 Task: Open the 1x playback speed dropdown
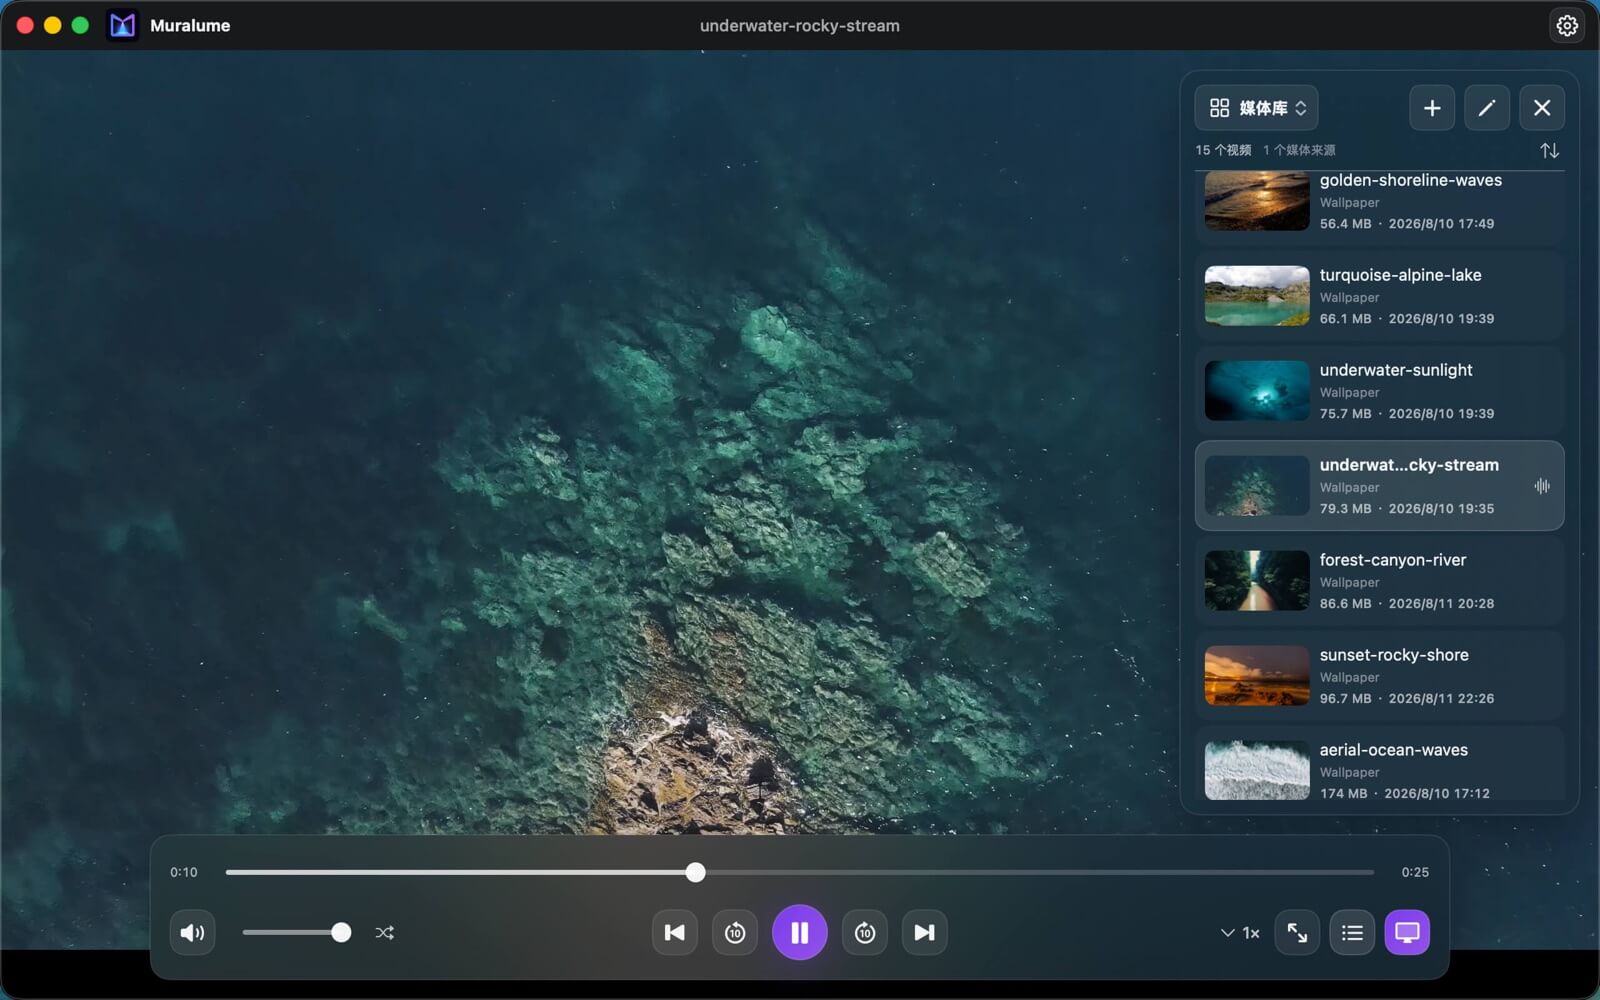(x=1240, y=933)
